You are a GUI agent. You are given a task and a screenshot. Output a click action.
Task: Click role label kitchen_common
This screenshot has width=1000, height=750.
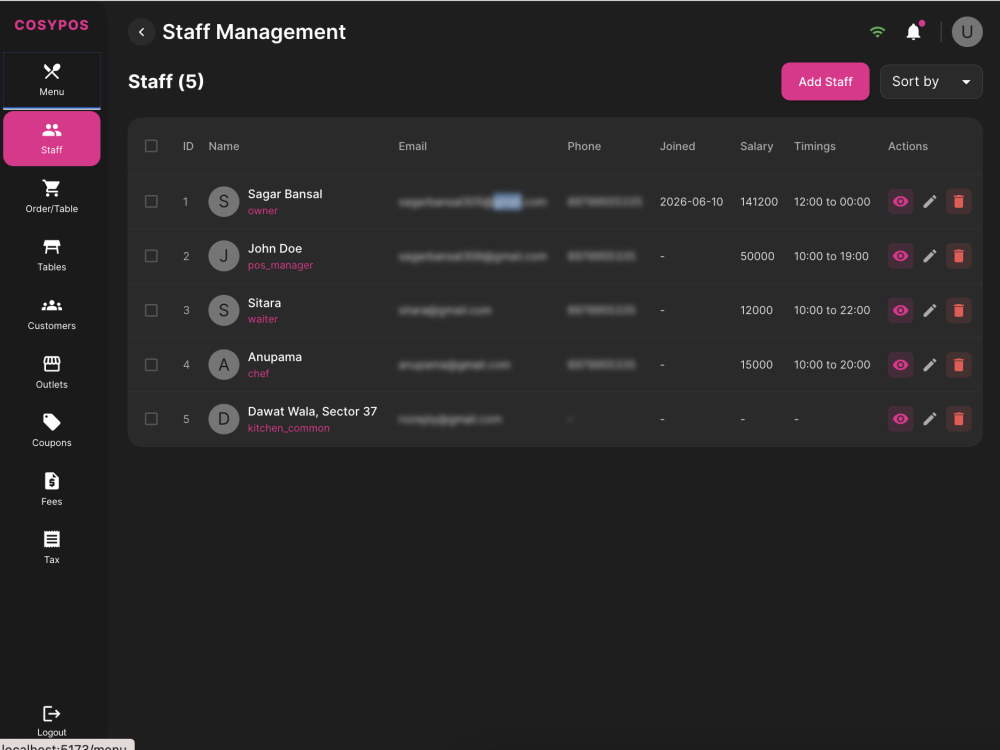pyautogui.click(x=288, y=428)
